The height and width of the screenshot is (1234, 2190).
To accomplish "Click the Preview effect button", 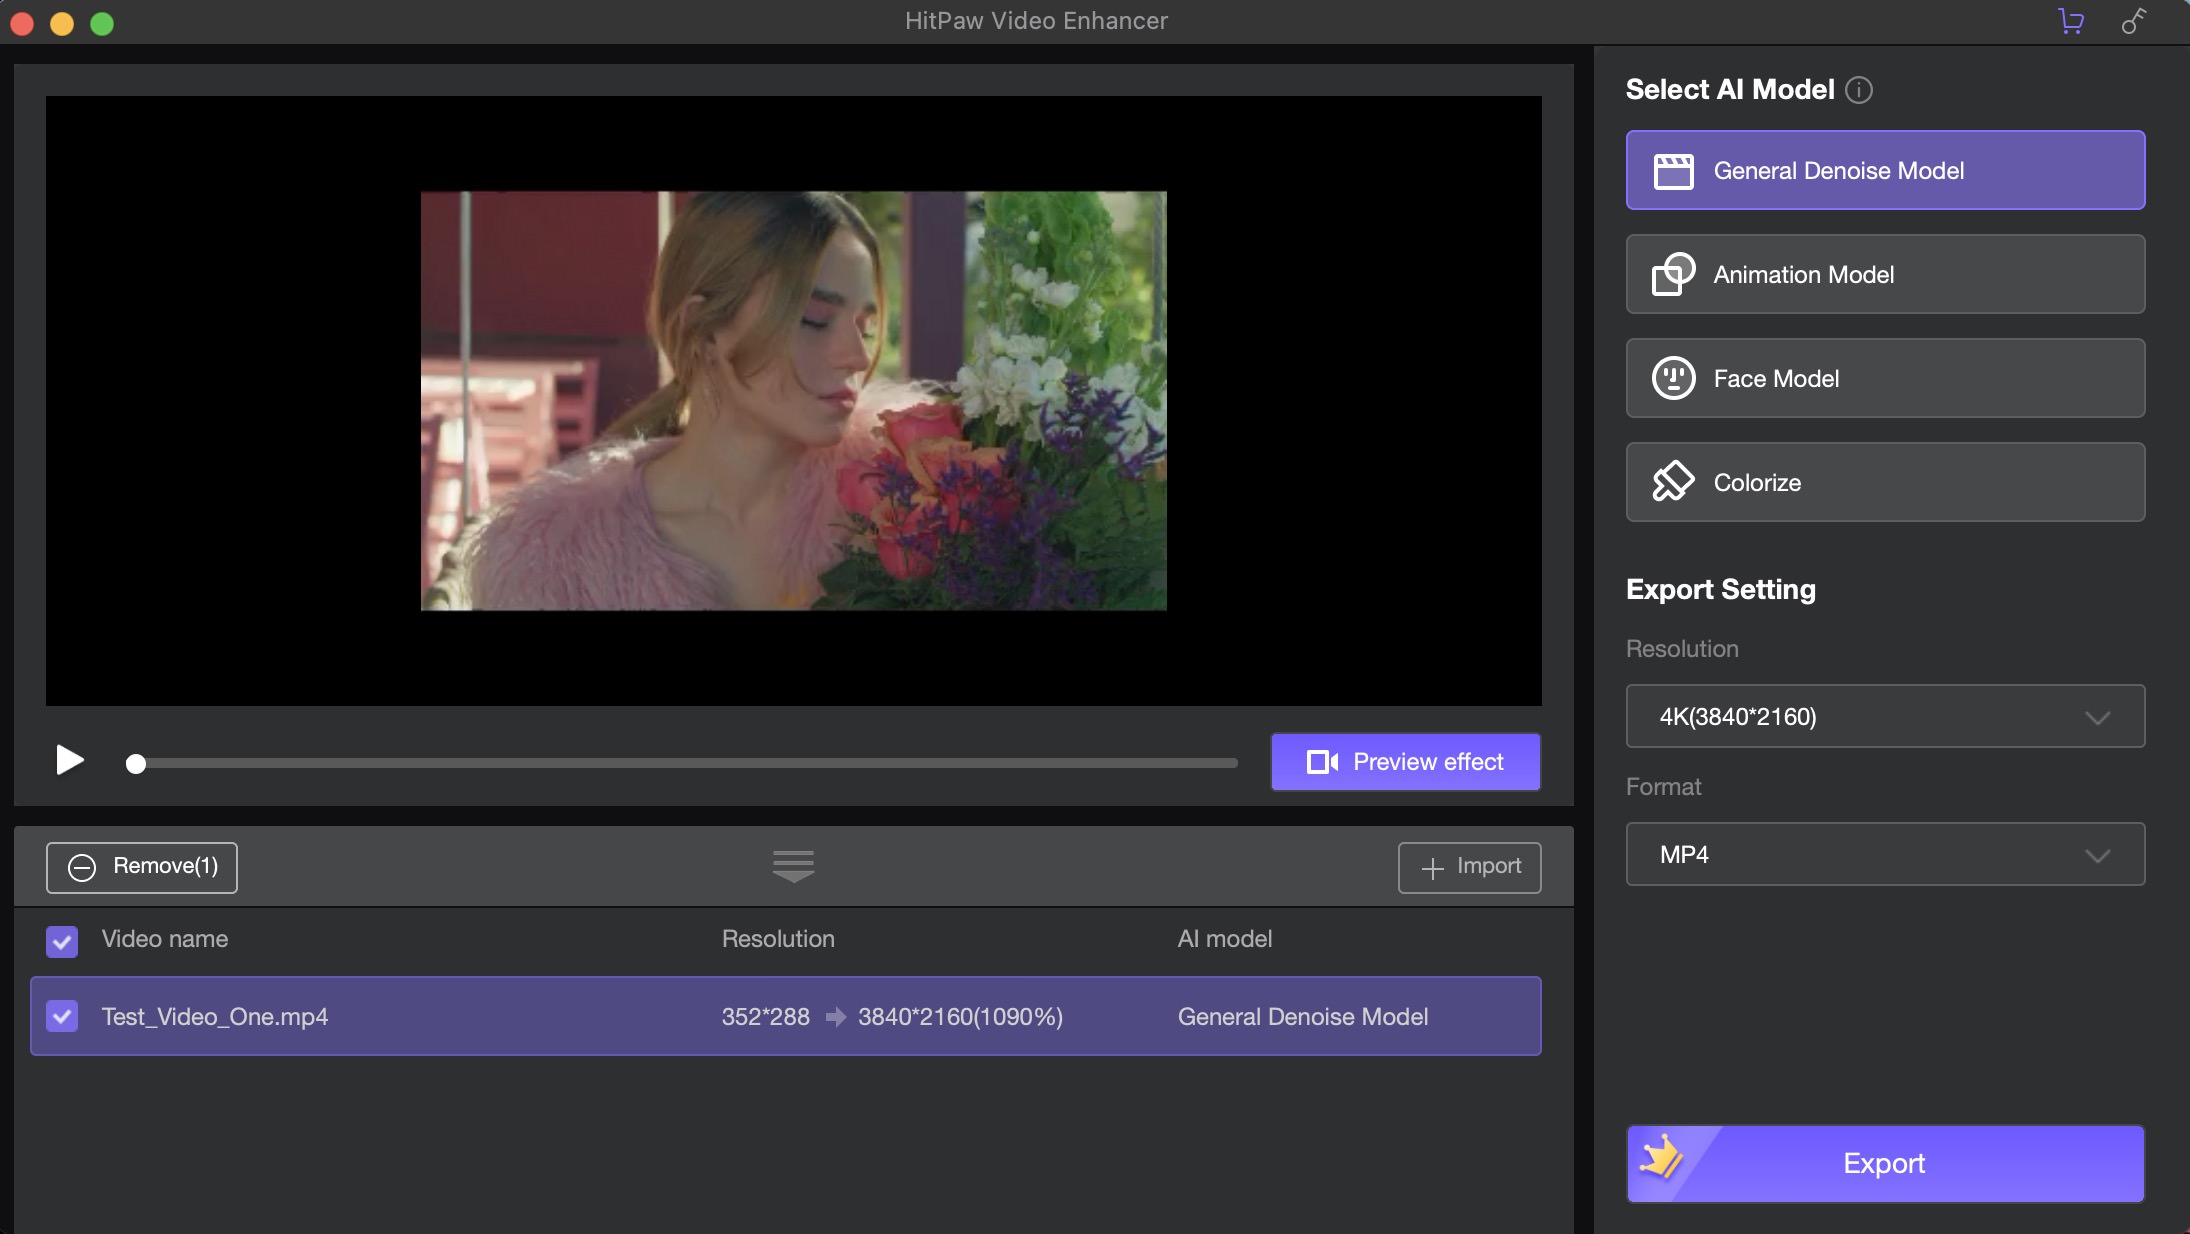I will tap(1405, 762).
